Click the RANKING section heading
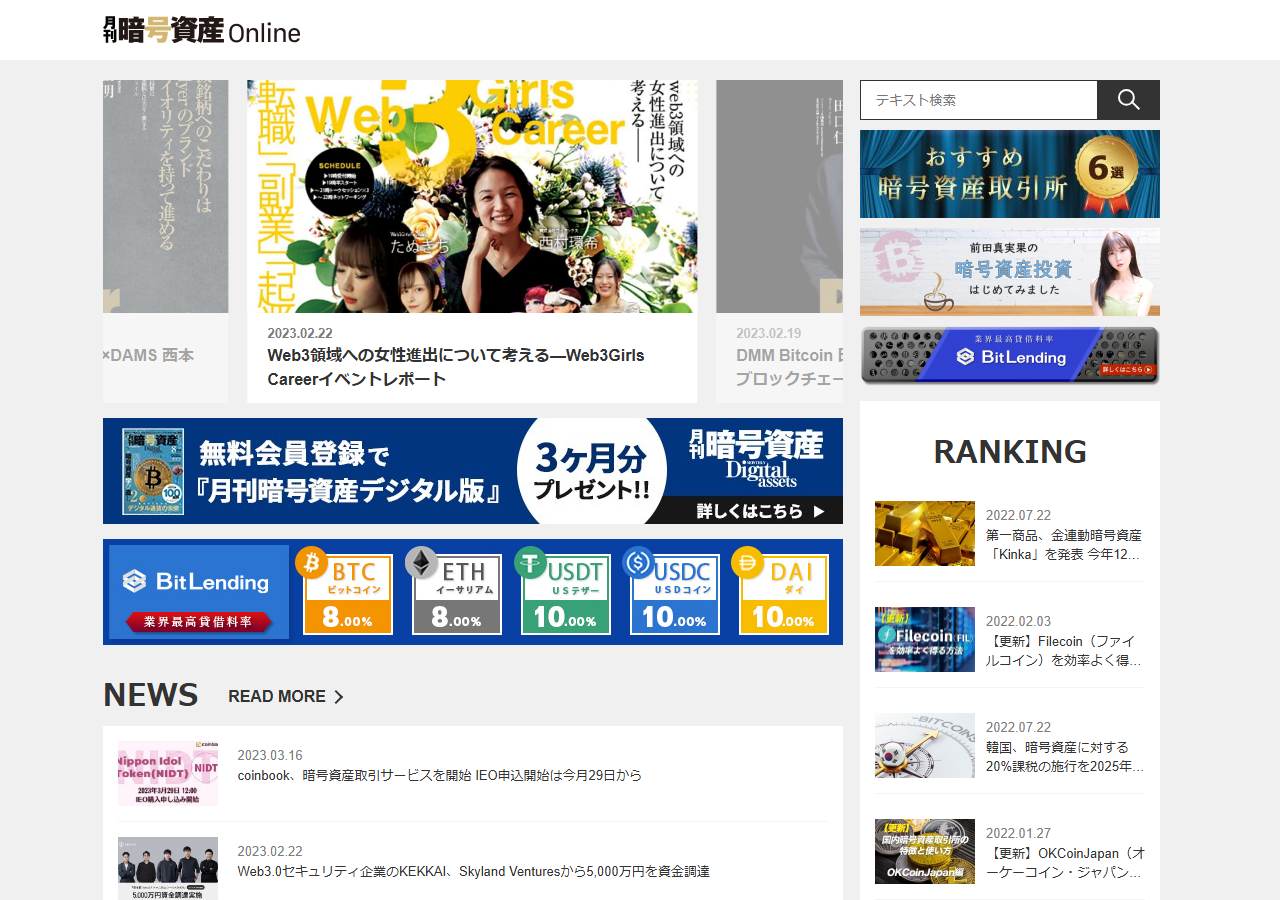The height and width of the screenshot is (900, 1280). pos(1010,452)
